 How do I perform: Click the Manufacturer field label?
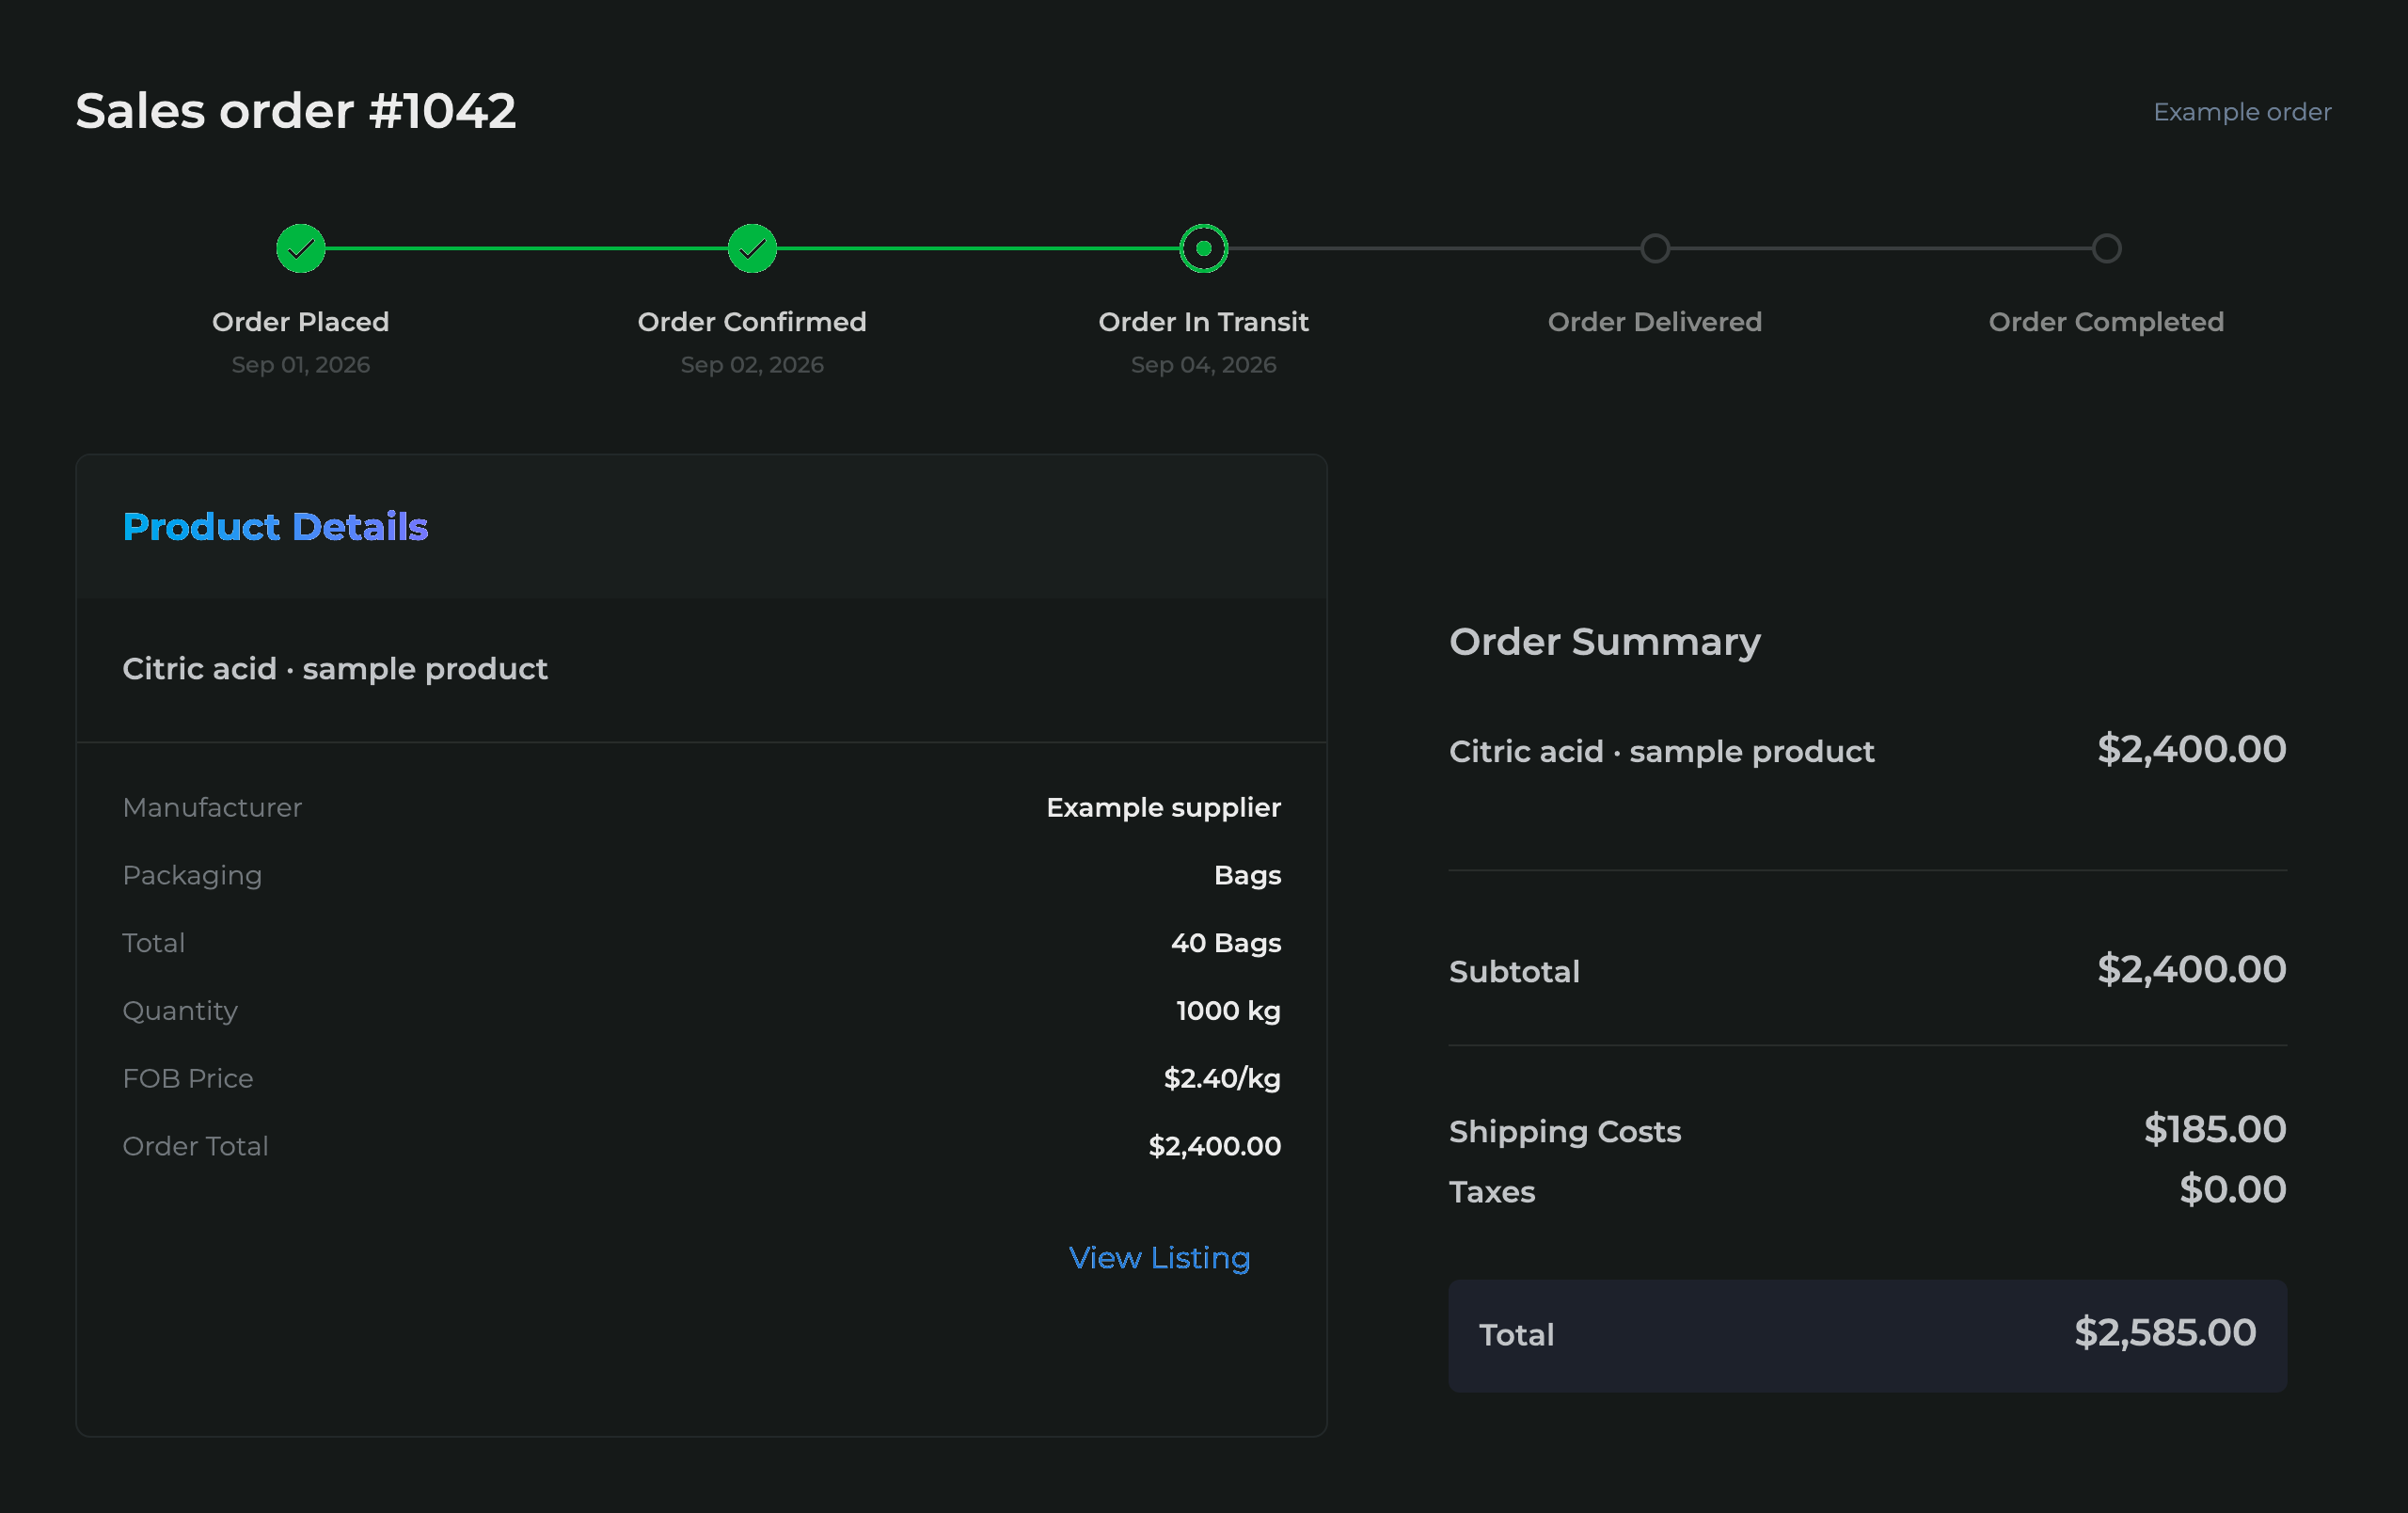click(212, 807)
